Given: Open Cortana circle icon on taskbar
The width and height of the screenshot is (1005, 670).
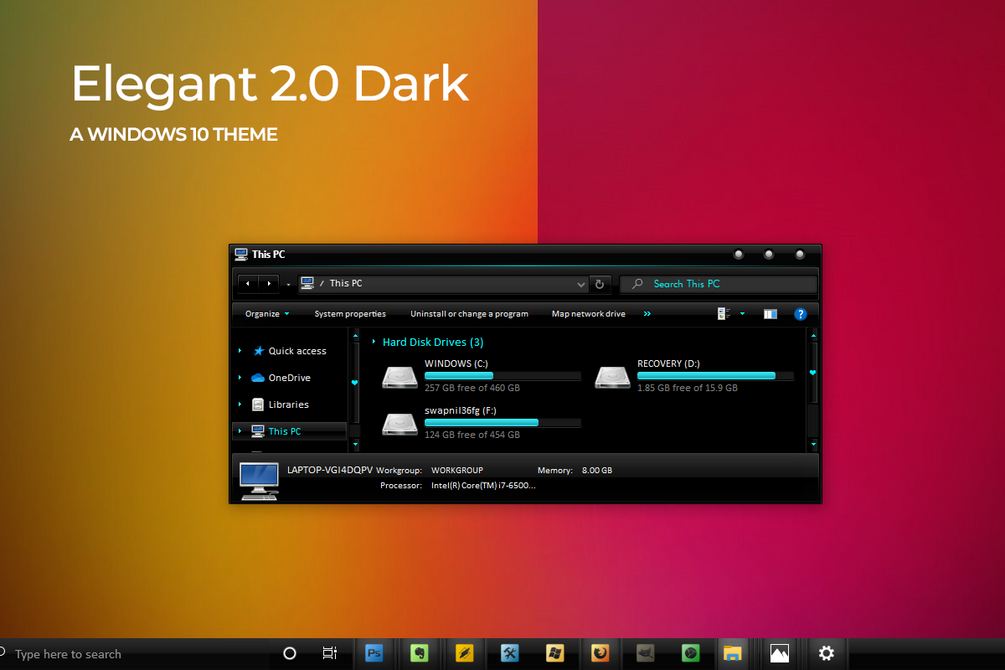Looking at the screenshot, I should (x=290, y=653).
